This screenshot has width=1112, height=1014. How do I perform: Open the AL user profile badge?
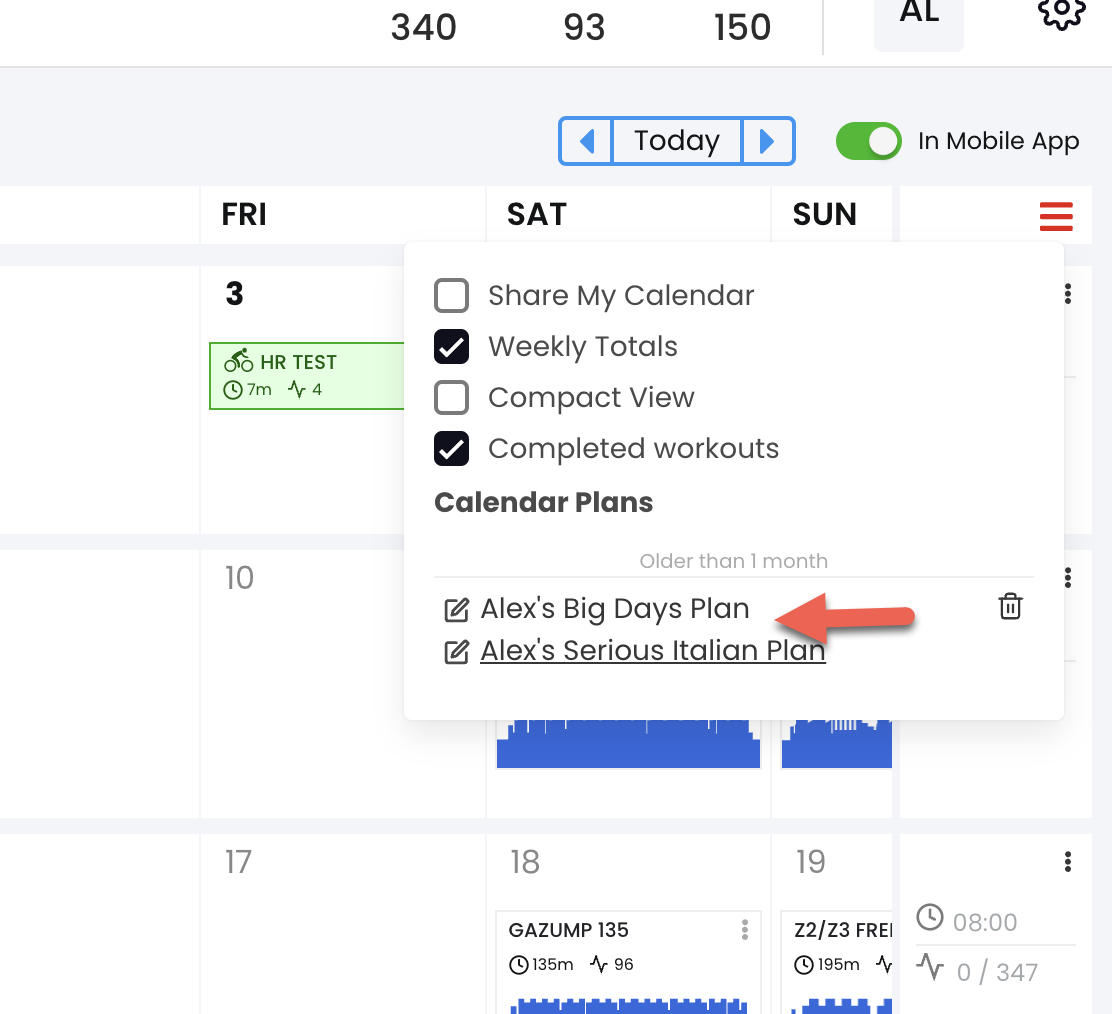coord(918,20)
